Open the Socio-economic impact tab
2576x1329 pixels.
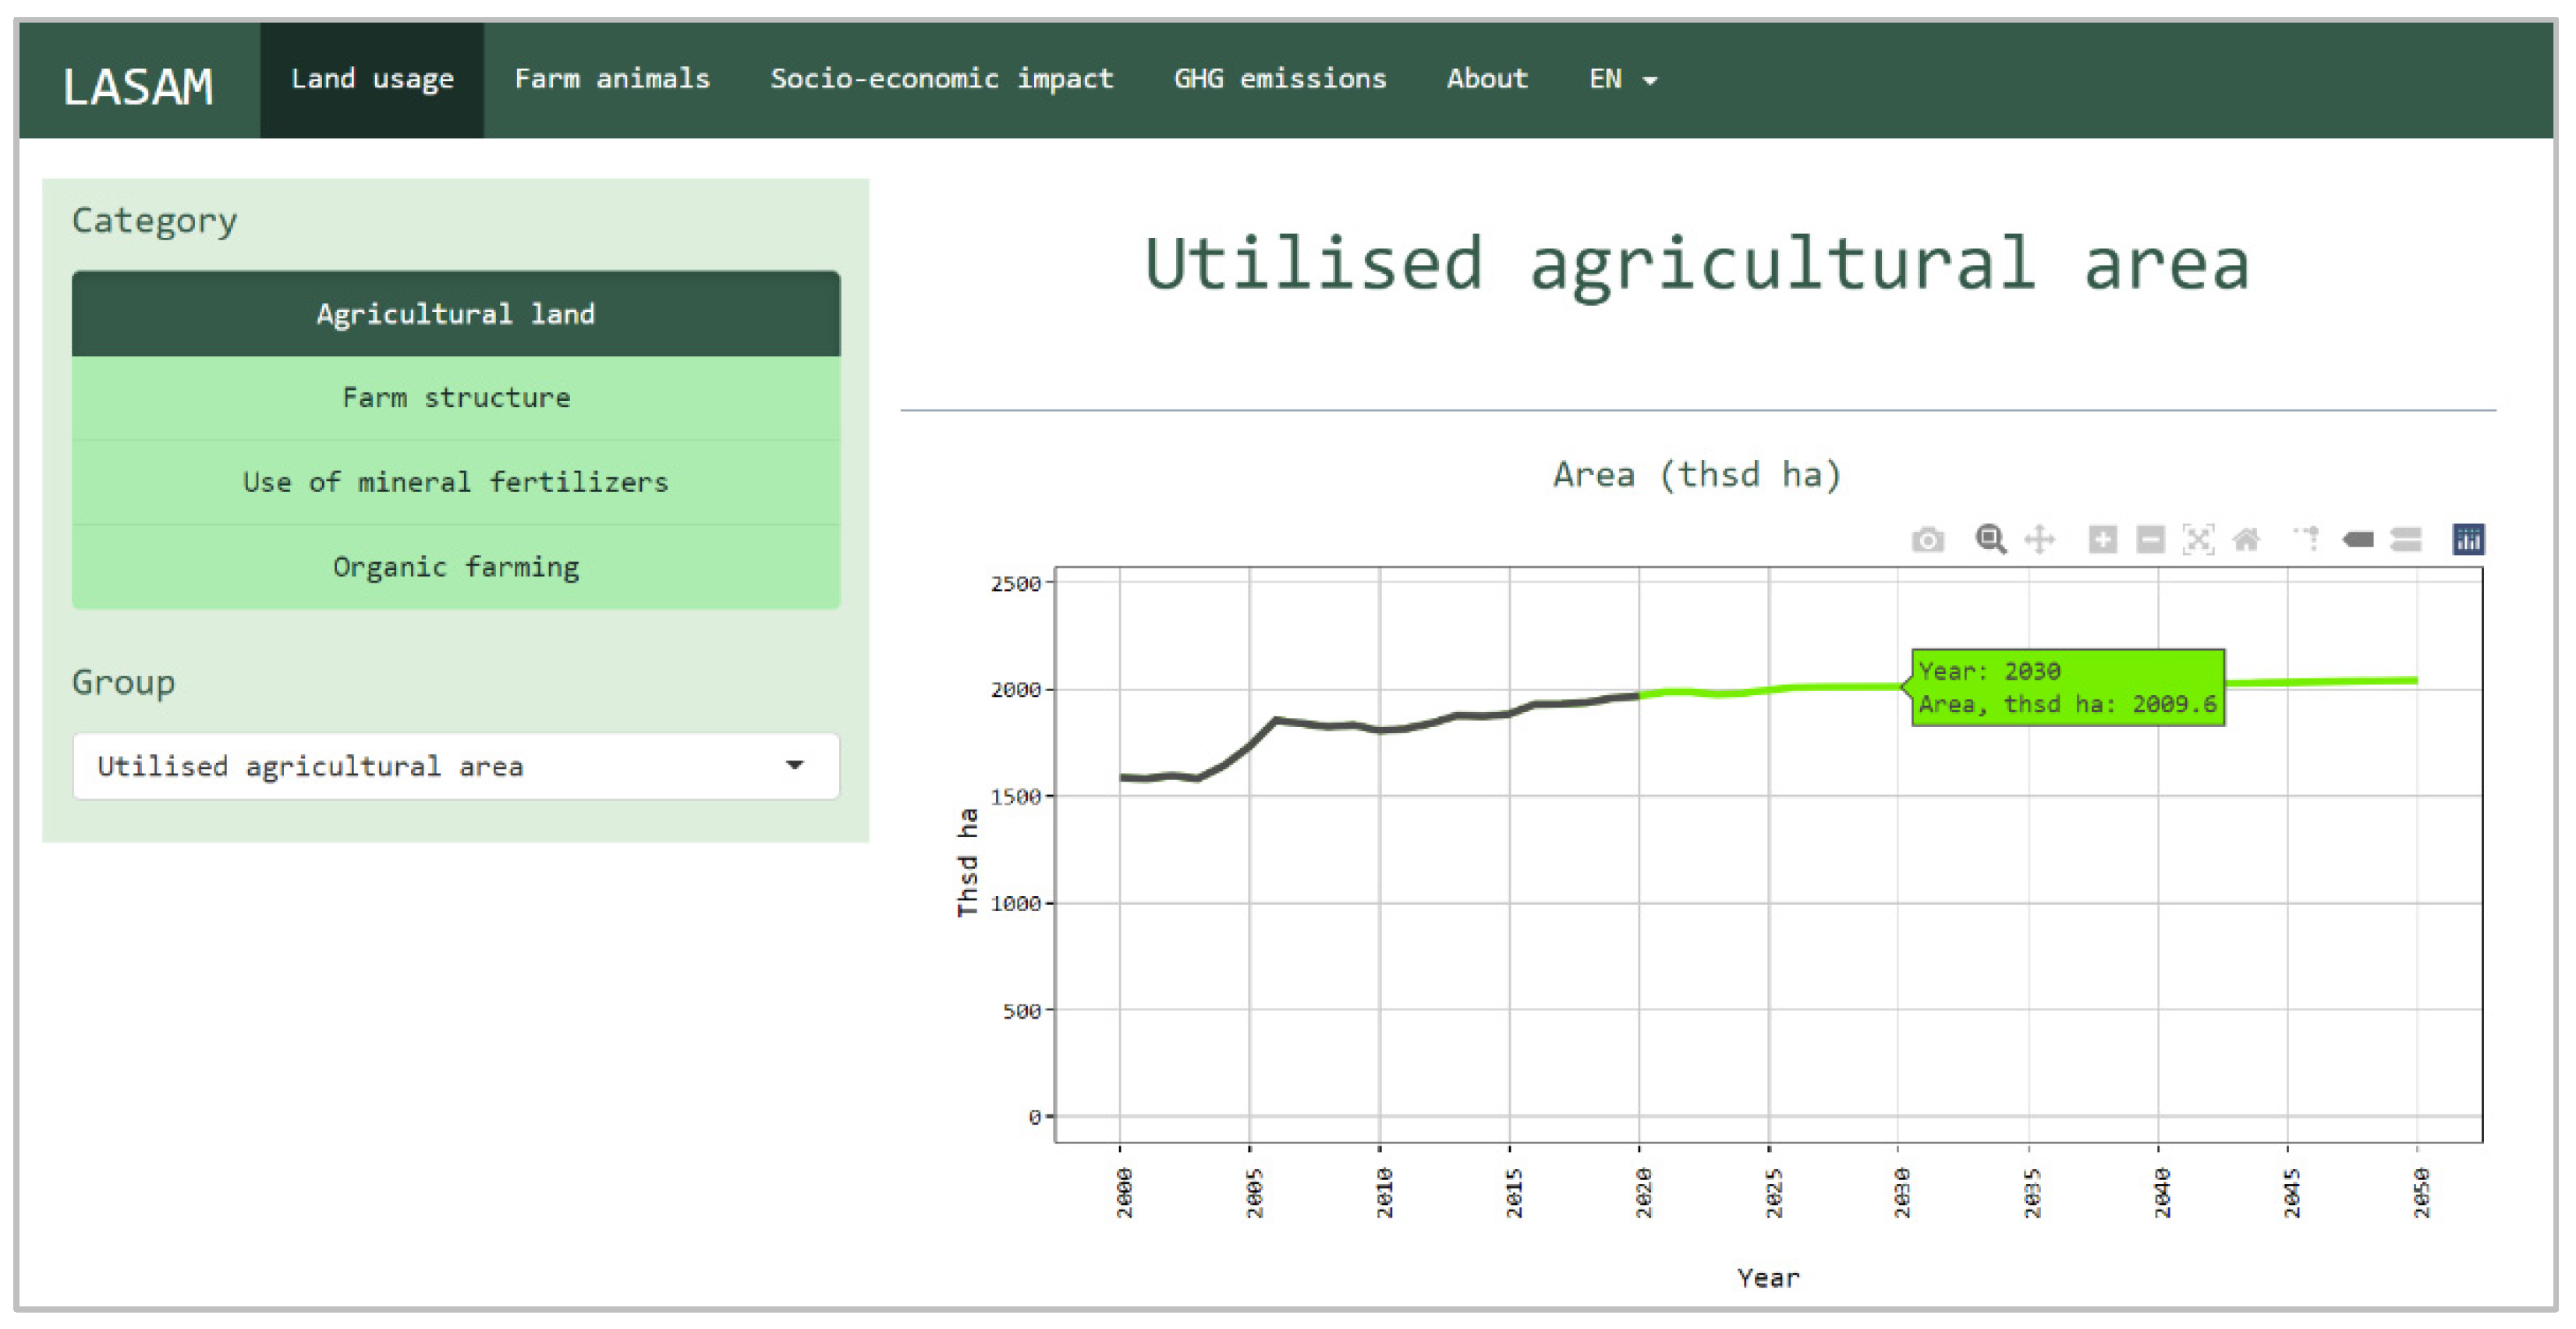pyautogui.click(x=941, y=79)
